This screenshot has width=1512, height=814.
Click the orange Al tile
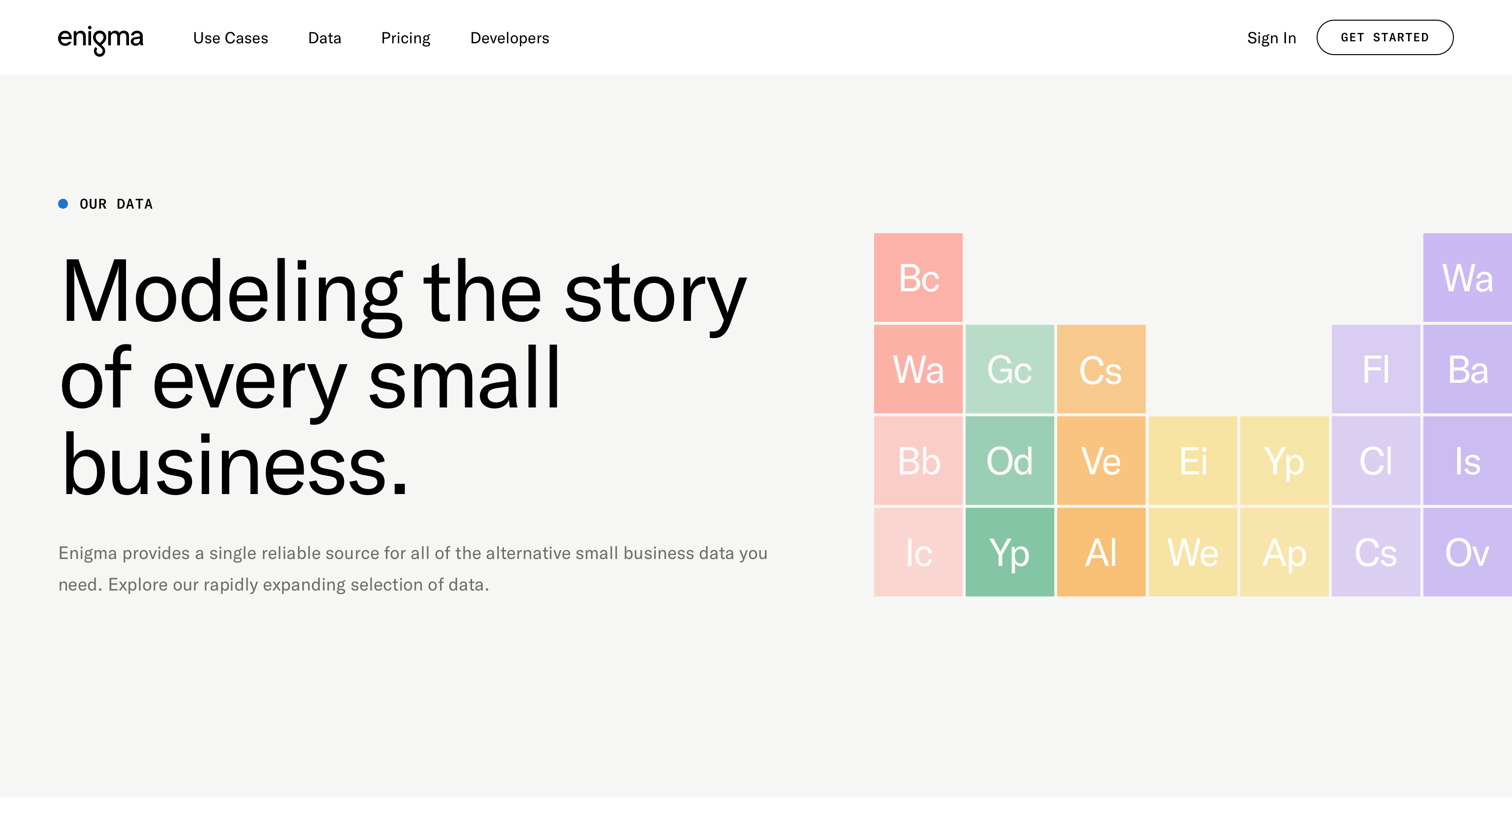point(1101,552)
